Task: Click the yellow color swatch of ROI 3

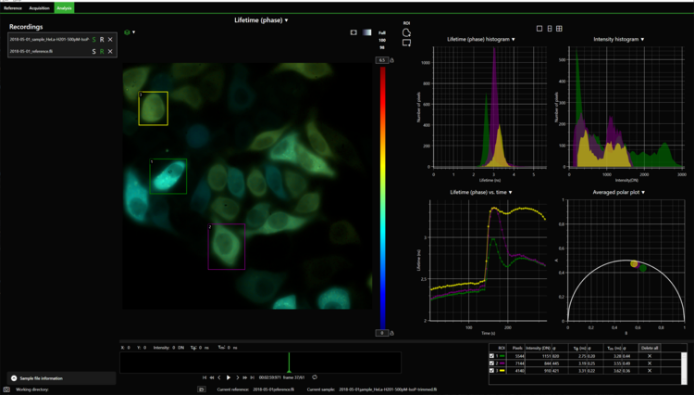Action: click(502, 371)
